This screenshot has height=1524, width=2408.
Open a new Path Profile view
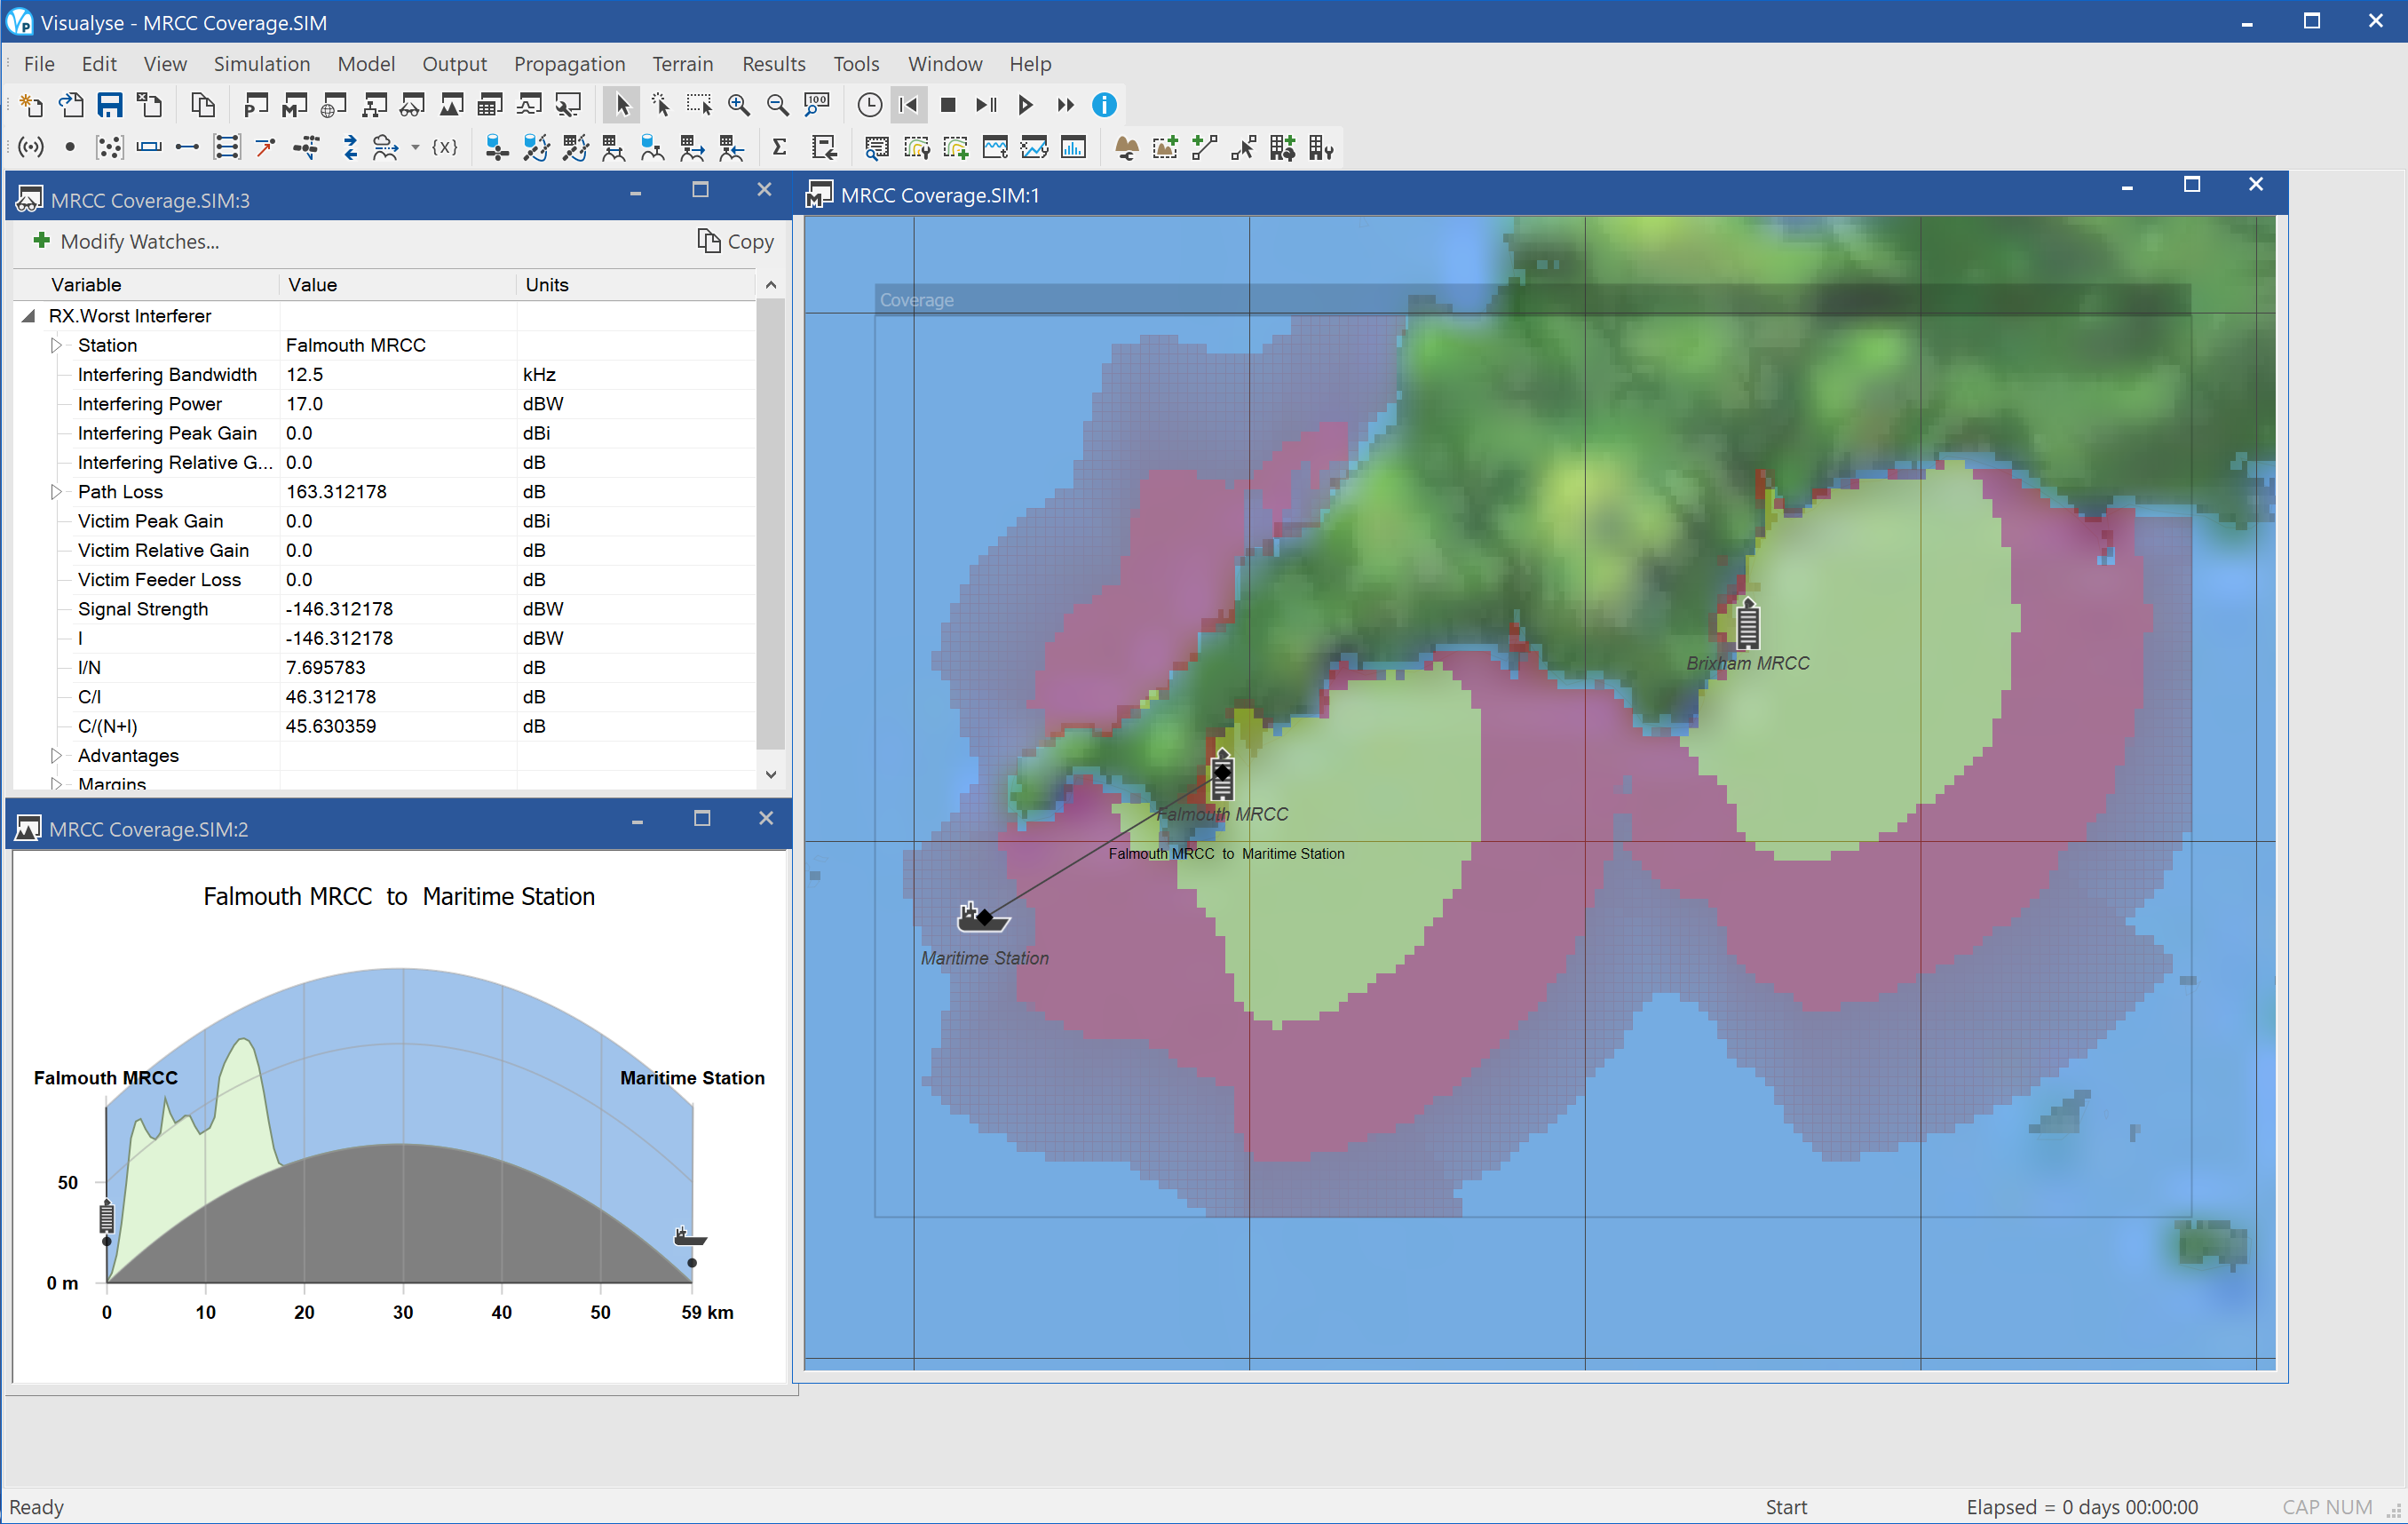[x=451, y=105]
